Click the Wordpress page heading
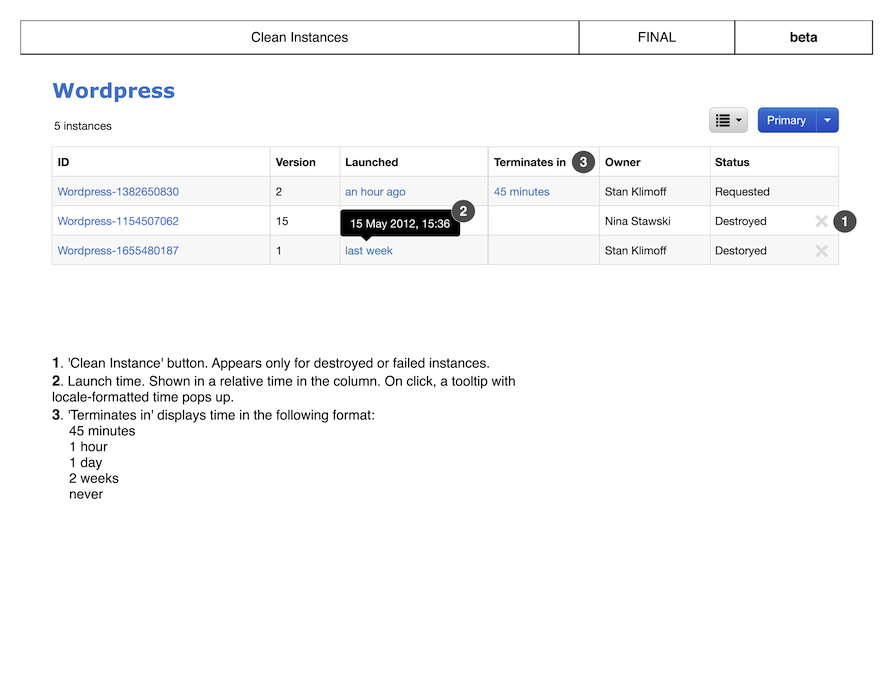 [x=113, y=91]
